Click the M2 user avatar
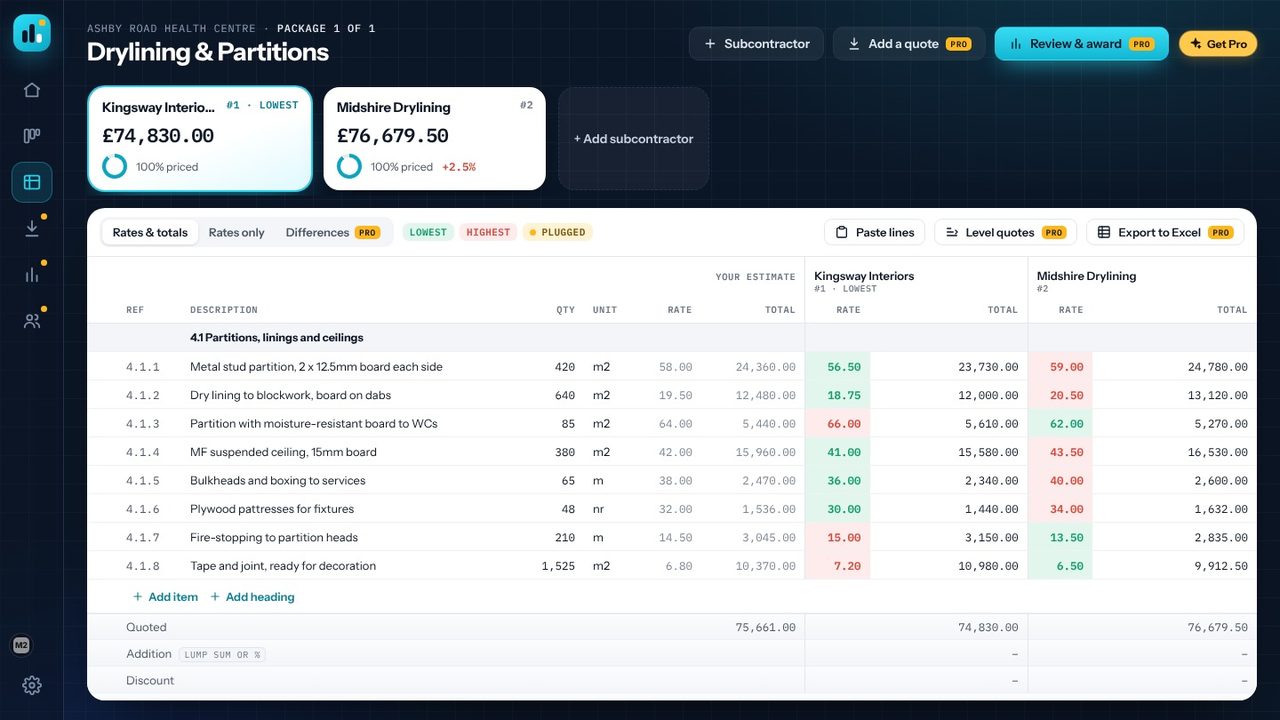Image resolution: width=1280 pixels, height=720 pixels. coord(21,646)
